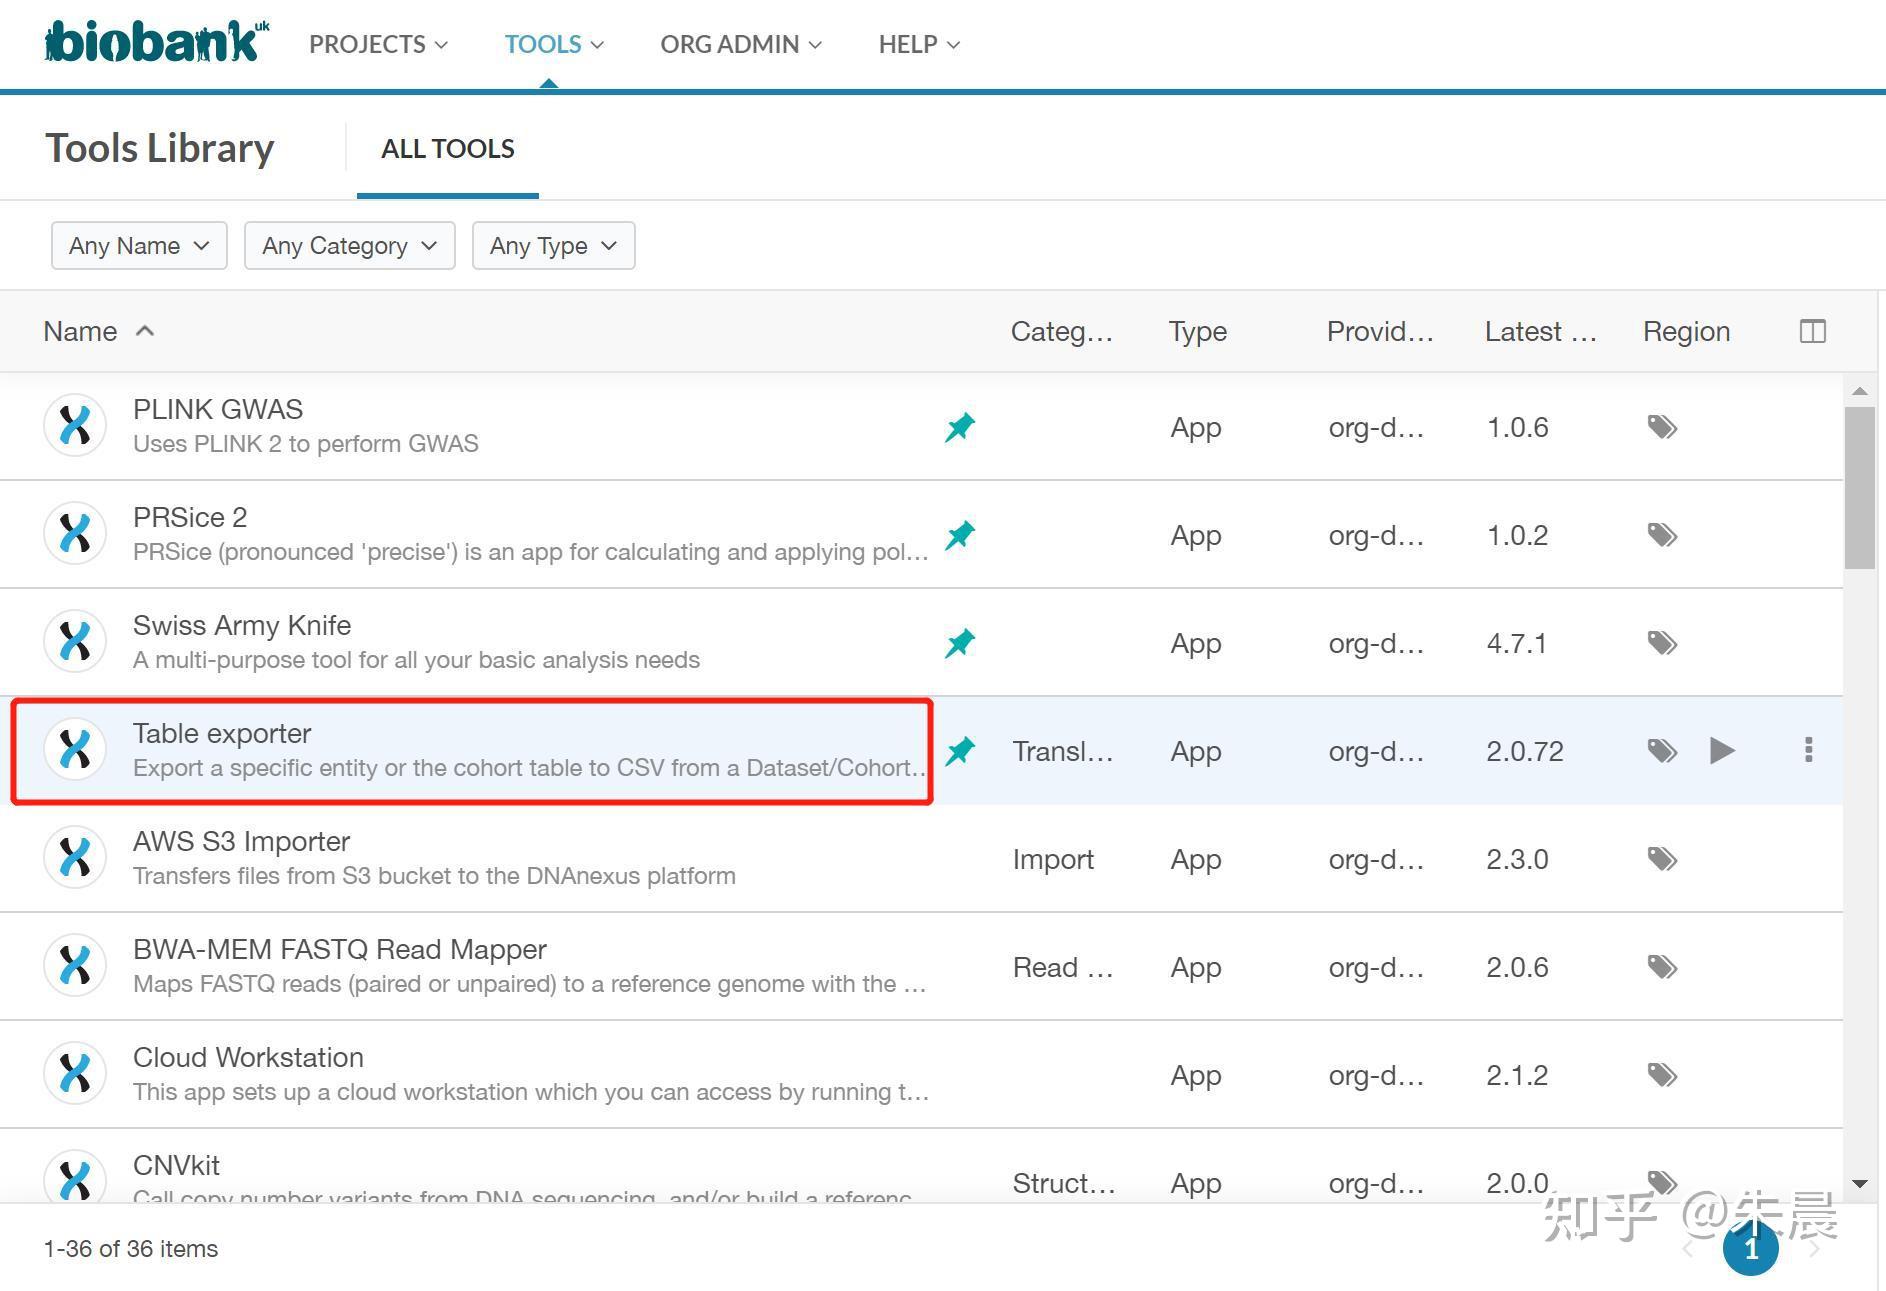Click tags icon for AWS S3 Importer
Screen dimensions: 1886x1291
tap(1662, 859)
